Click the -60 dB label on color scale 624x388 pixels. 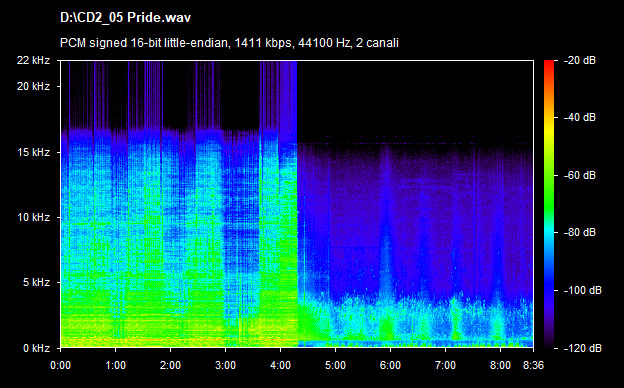coord(579,175)
